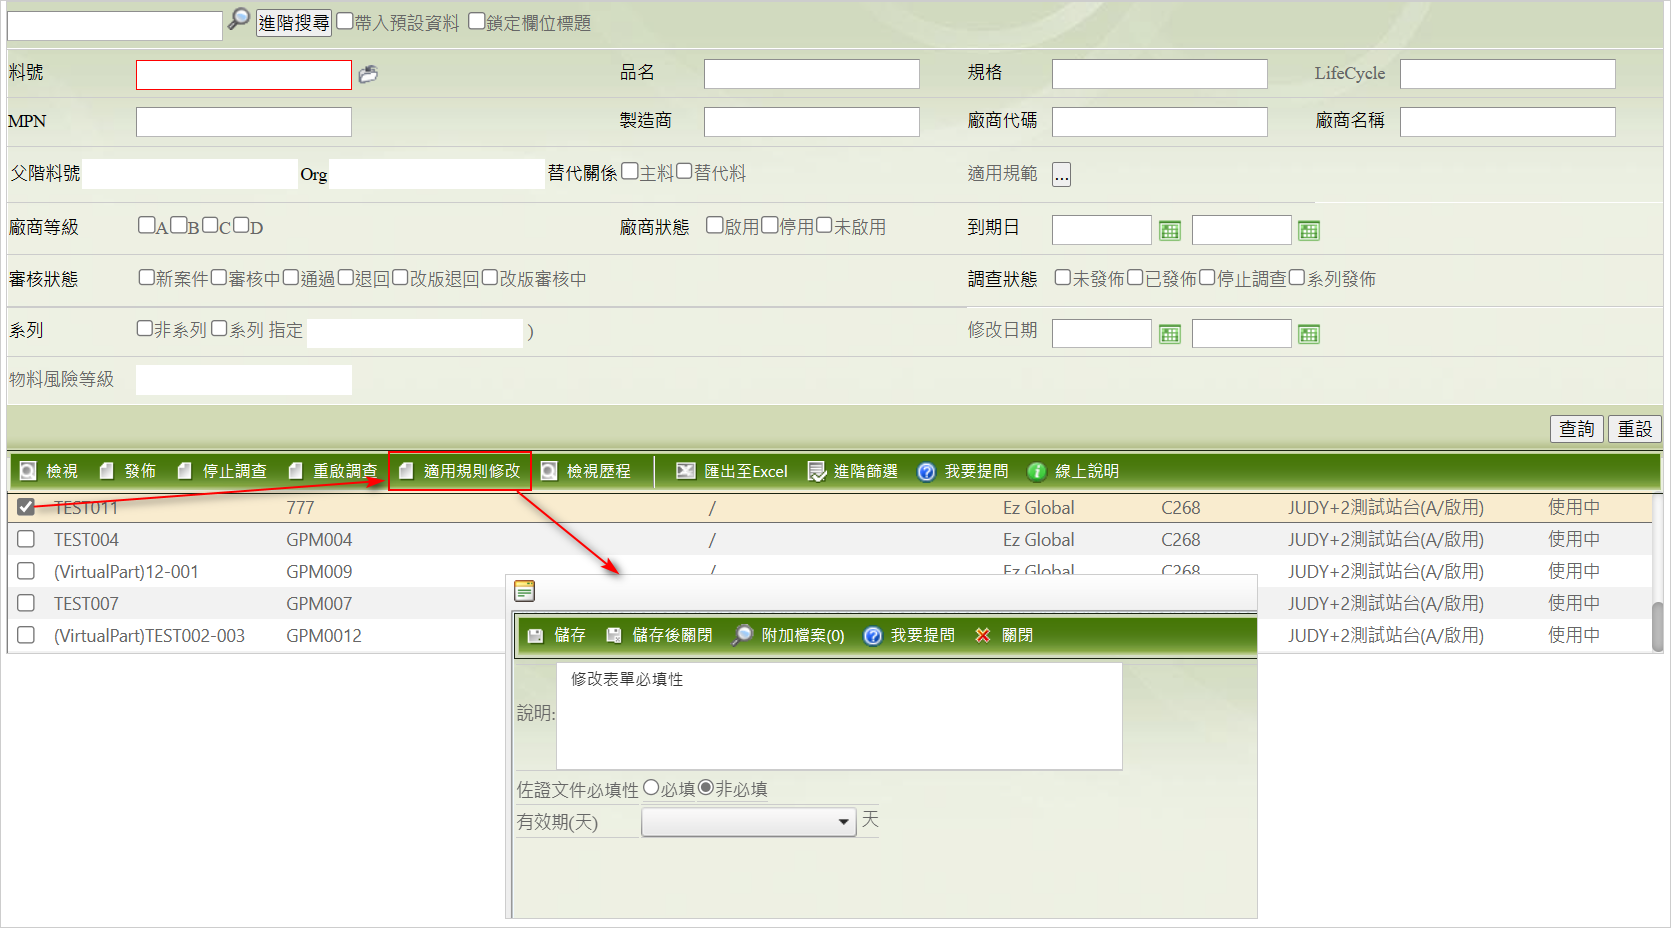
Task: Click 儲存 in the popup toolbar
Action: click(x=557, y=635)
